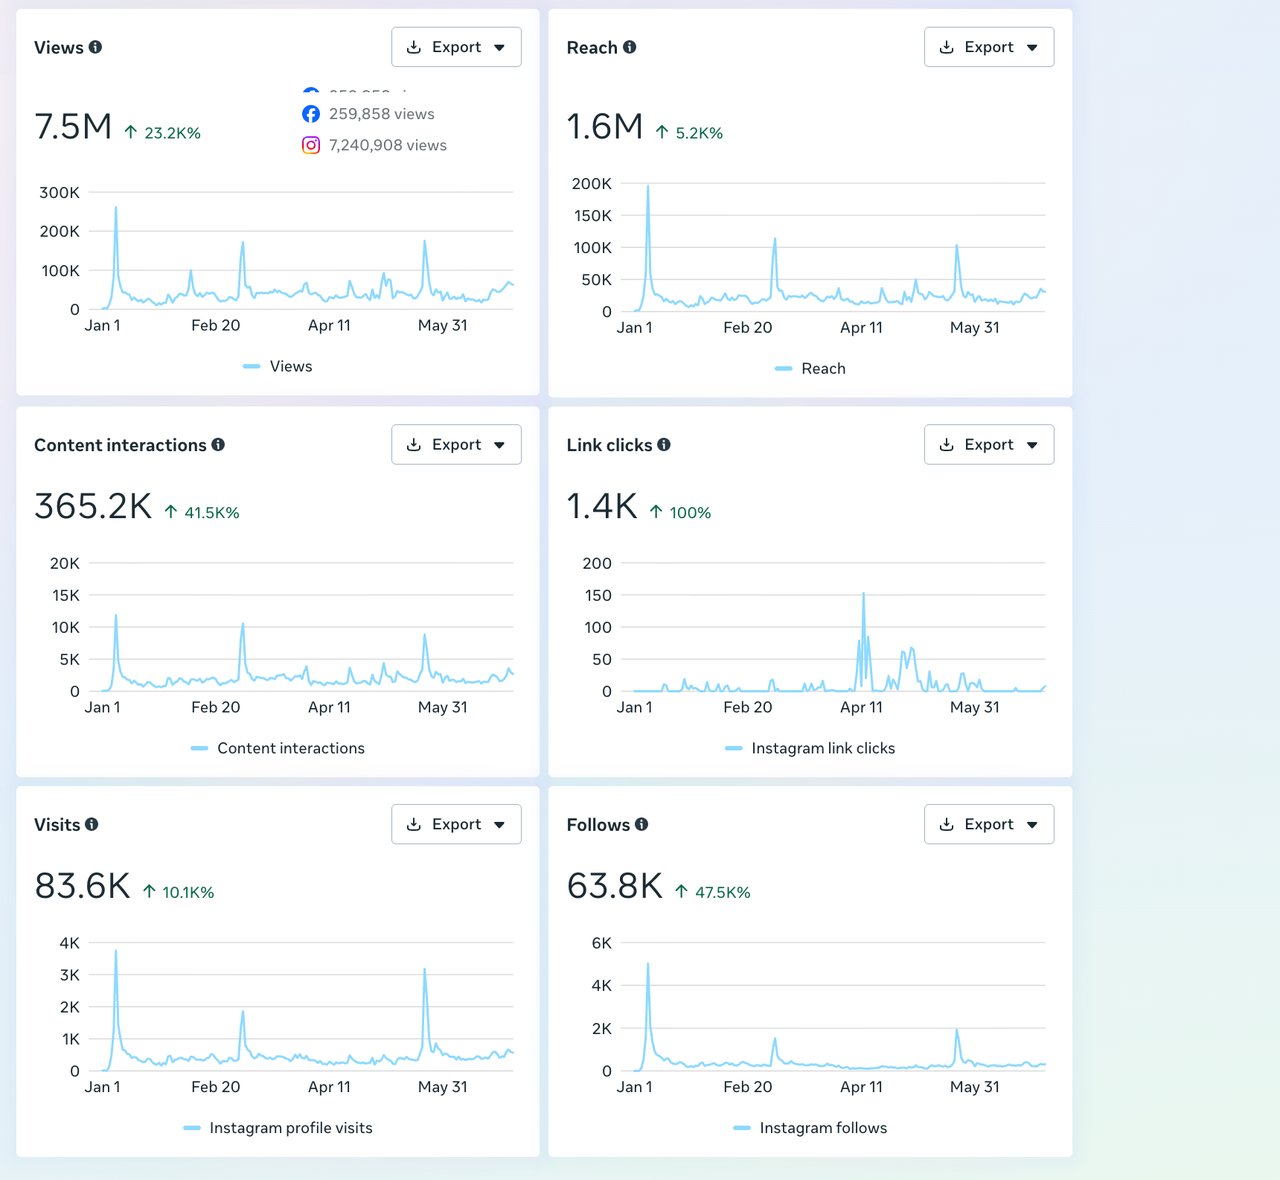Toggle the Instagram profile visits legend swatch
Image resolution: width=1280 pixels, height=1180 pixels.
pos(192,1128)
